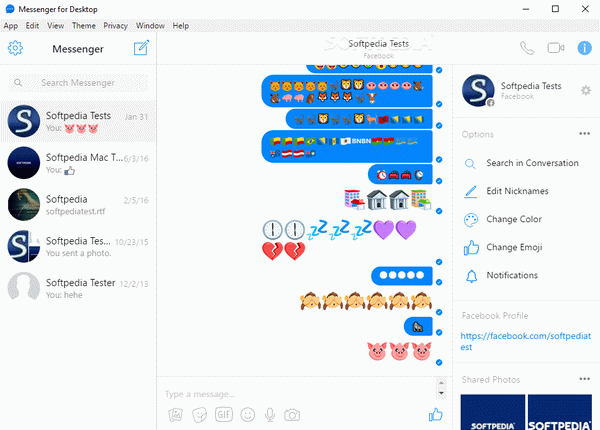
Task: Click the Messenger sidebar heading
Action: pyautogui.click(x=78, y=49)
